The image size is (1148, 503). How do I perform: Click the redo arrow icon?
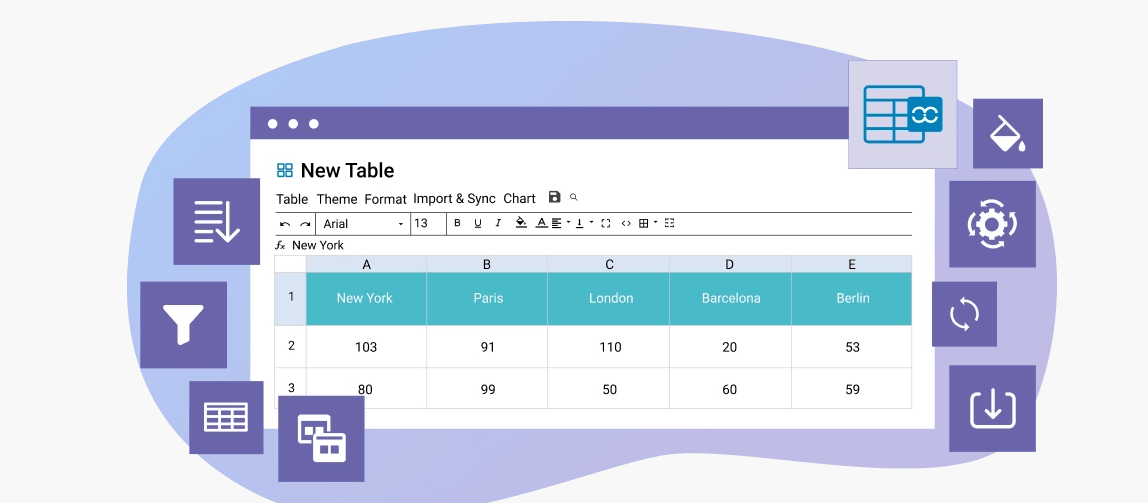coord(305,224)
